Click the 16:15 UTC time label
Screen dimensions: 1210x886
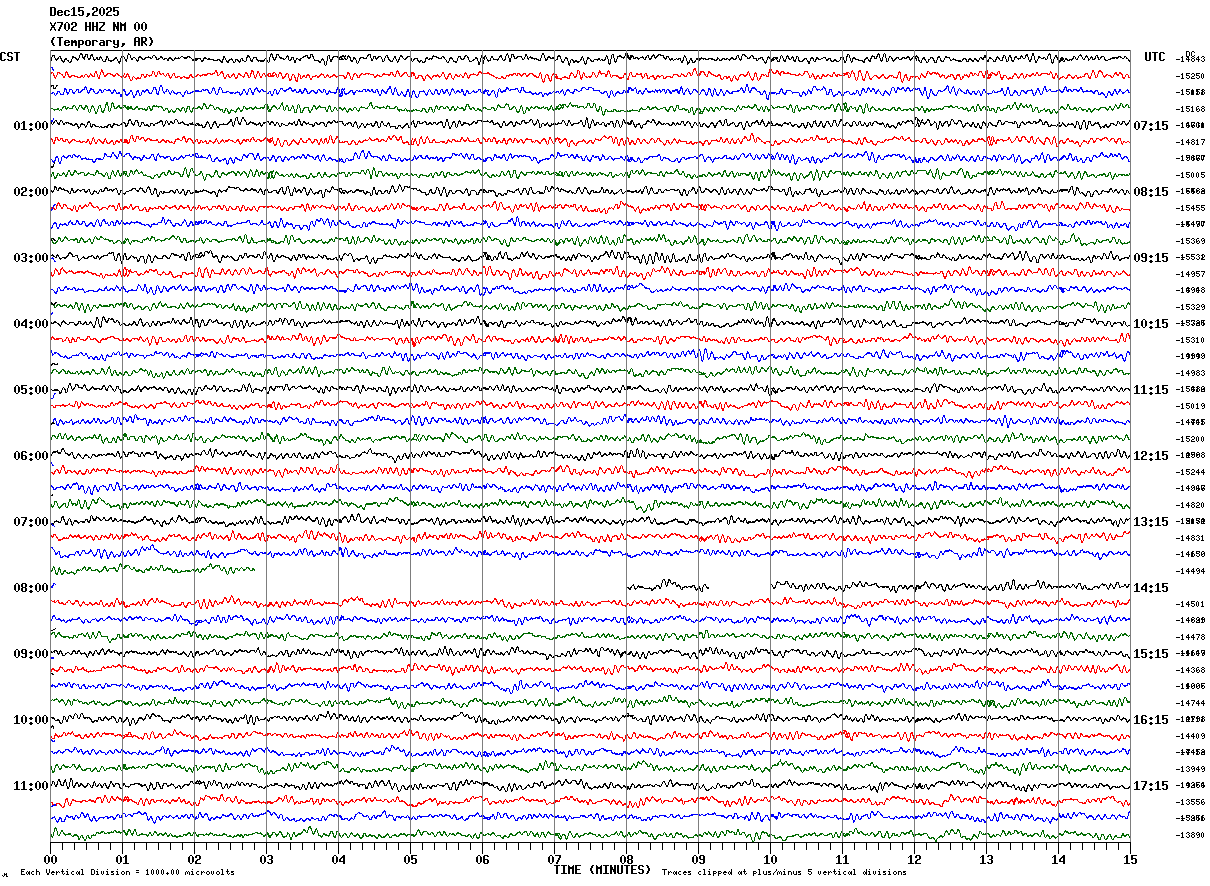(1151, 720)
